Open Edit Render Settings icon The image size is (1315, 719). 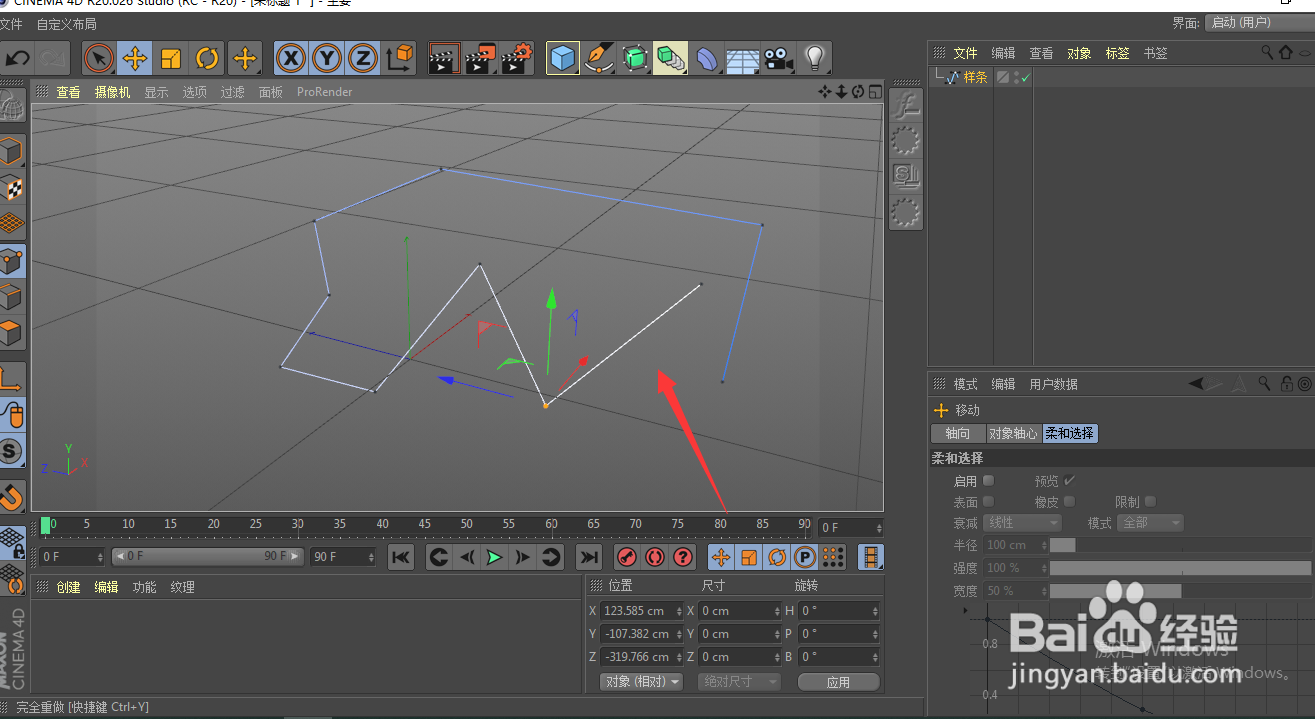517,59
